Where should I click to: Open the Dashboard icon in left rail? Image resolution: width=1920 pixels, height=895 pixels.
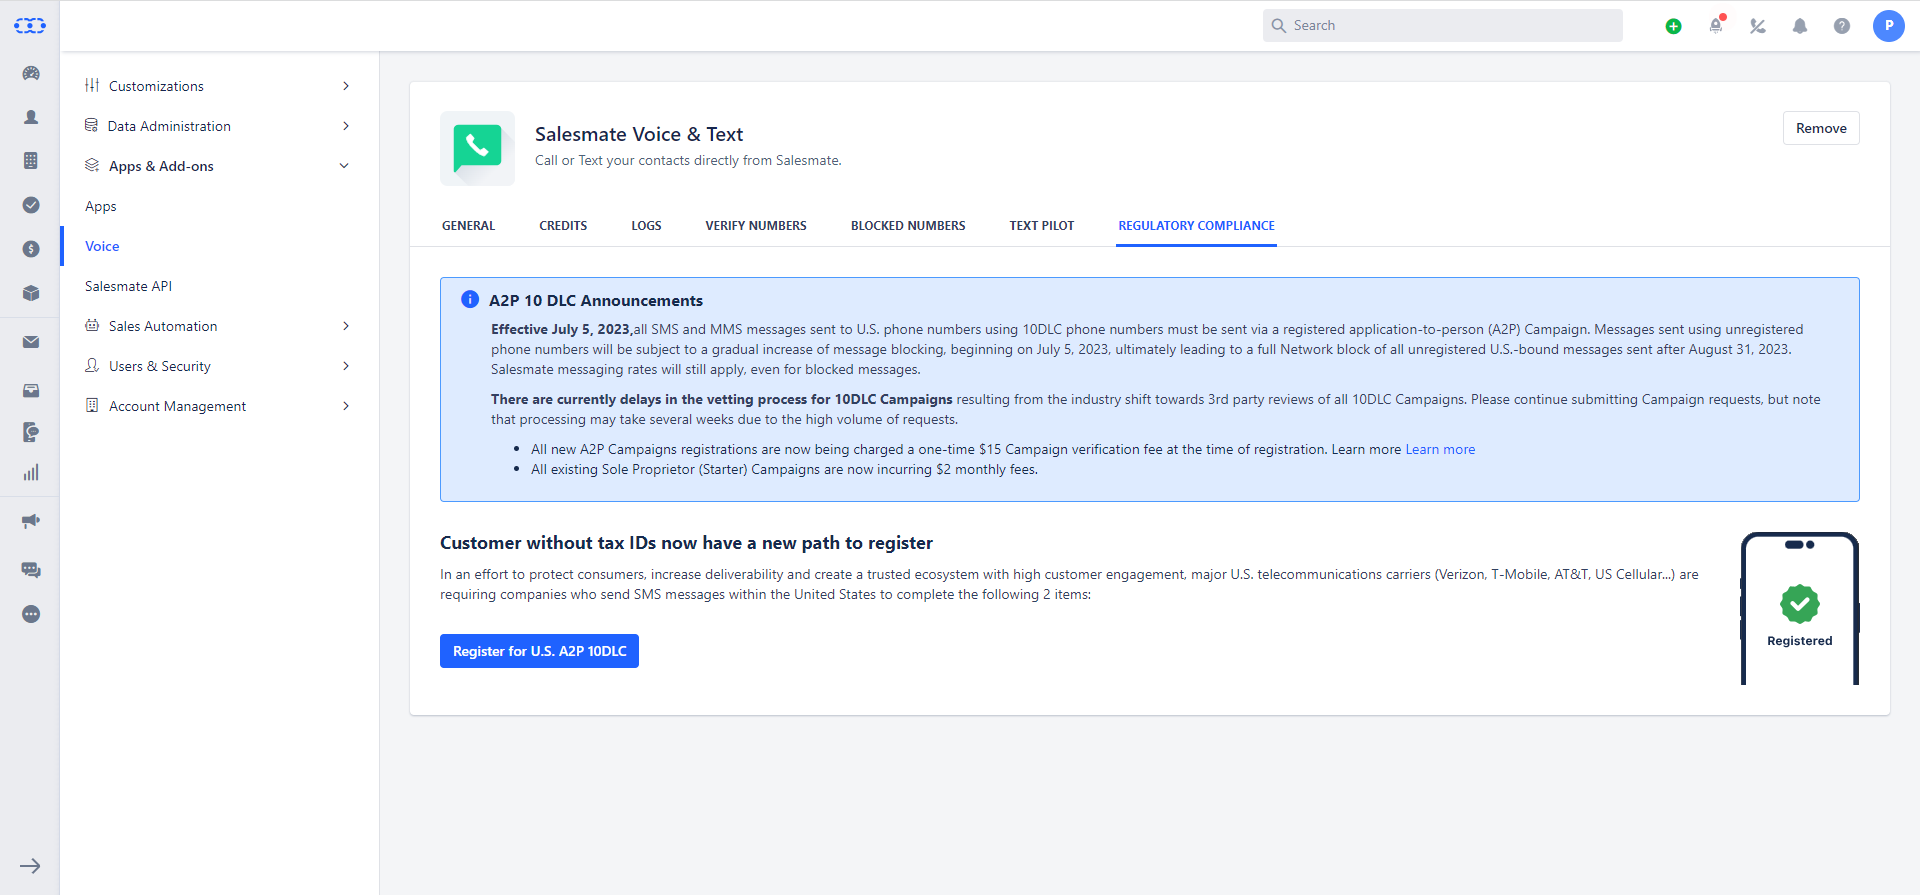[31, 73]
